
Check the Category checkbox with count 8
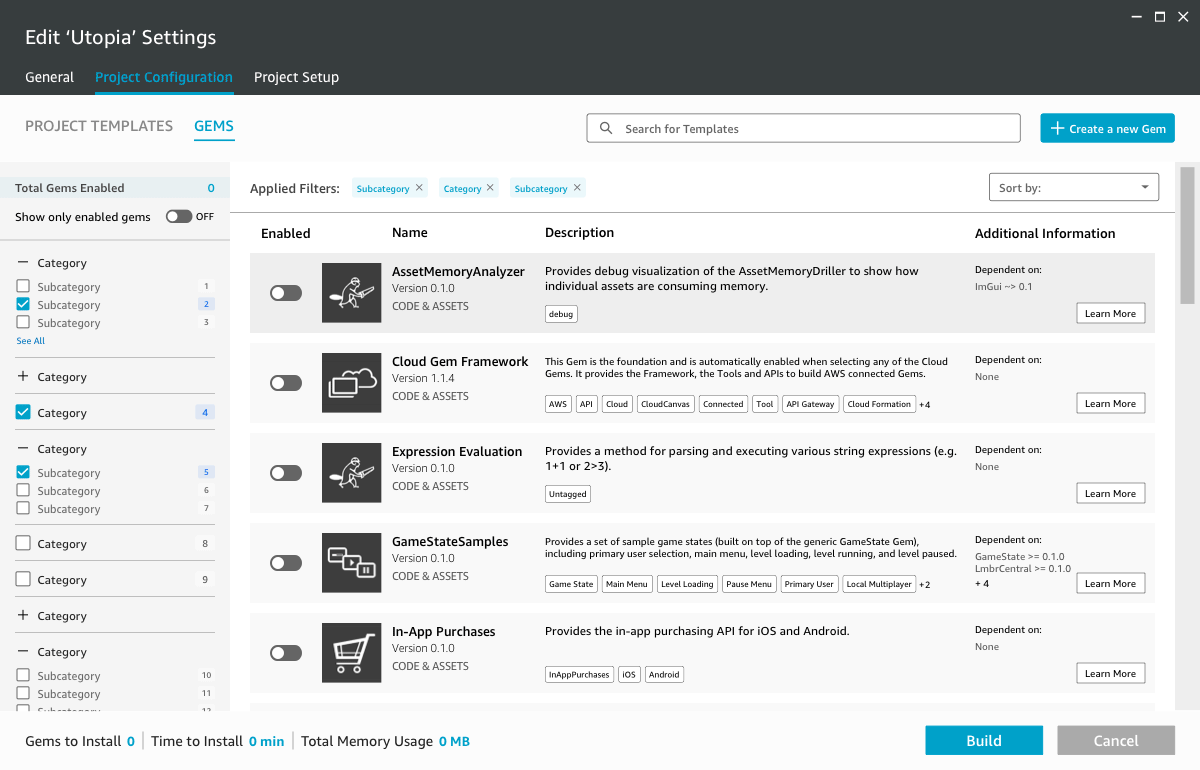23,544
